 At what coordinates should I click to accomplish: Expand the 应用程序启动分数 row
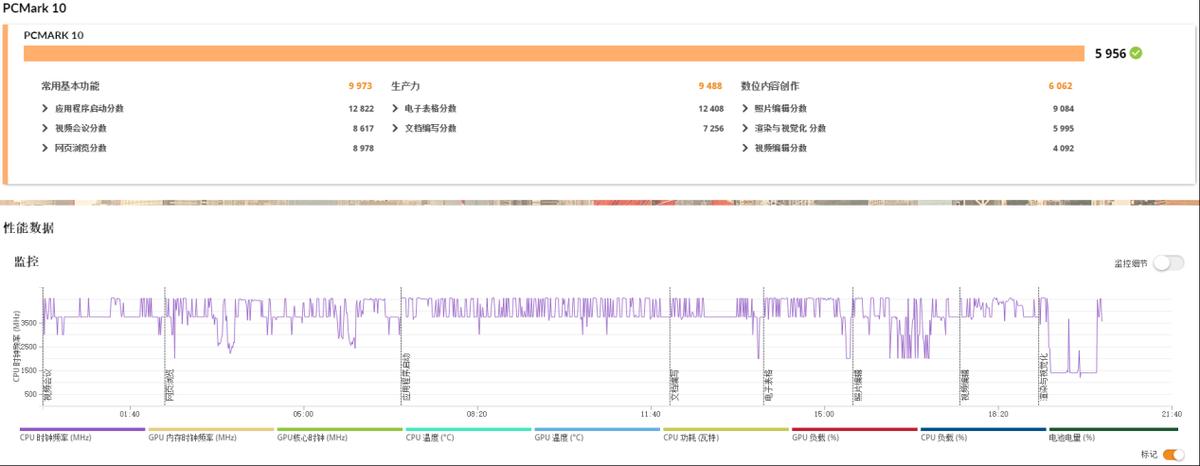click(45, 109)
